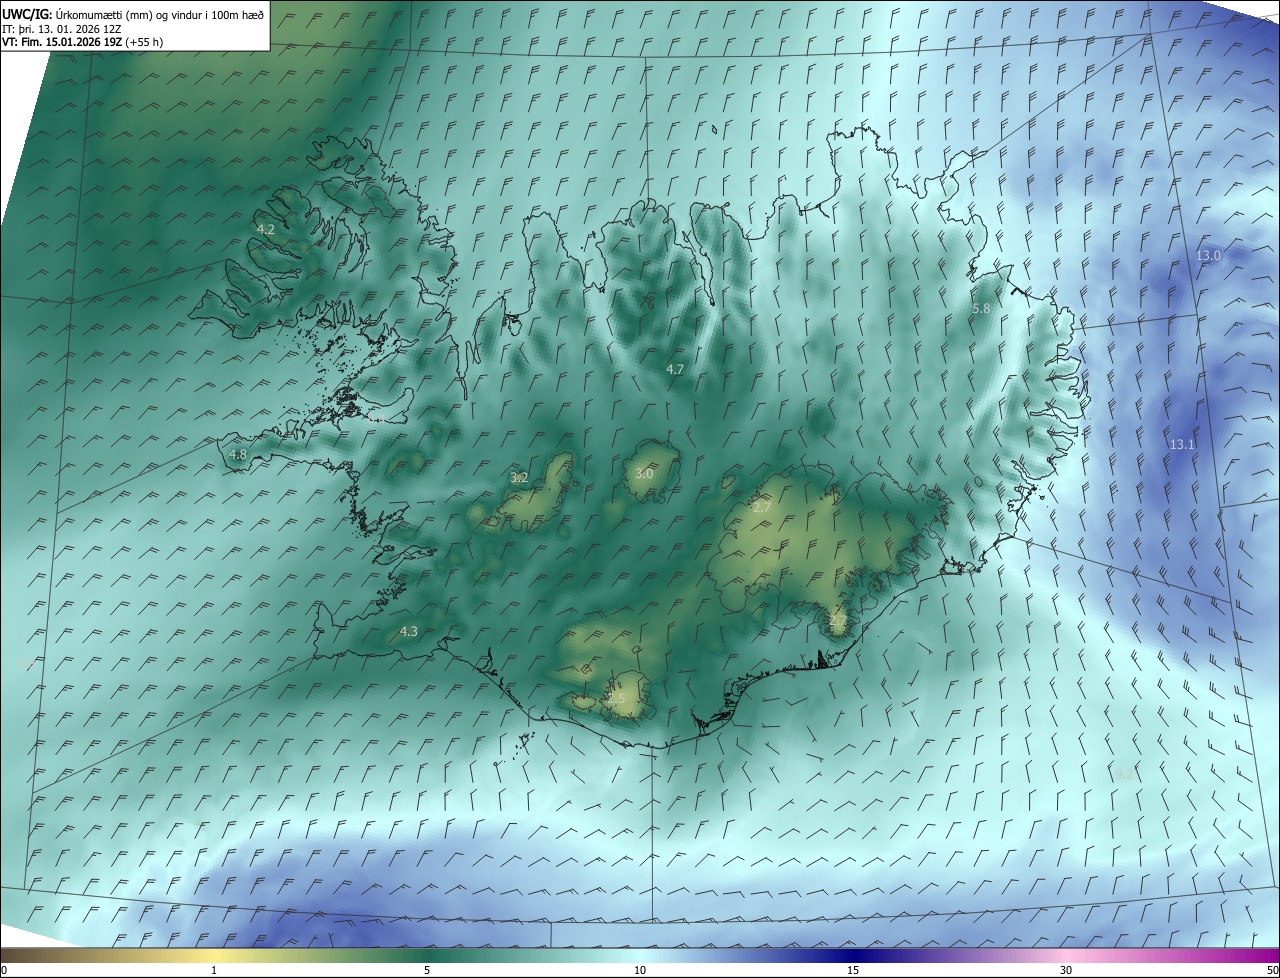The image size is (1280, 978).
Task: Click the 13.1 value off the east coast
Action: (1182, 444)
